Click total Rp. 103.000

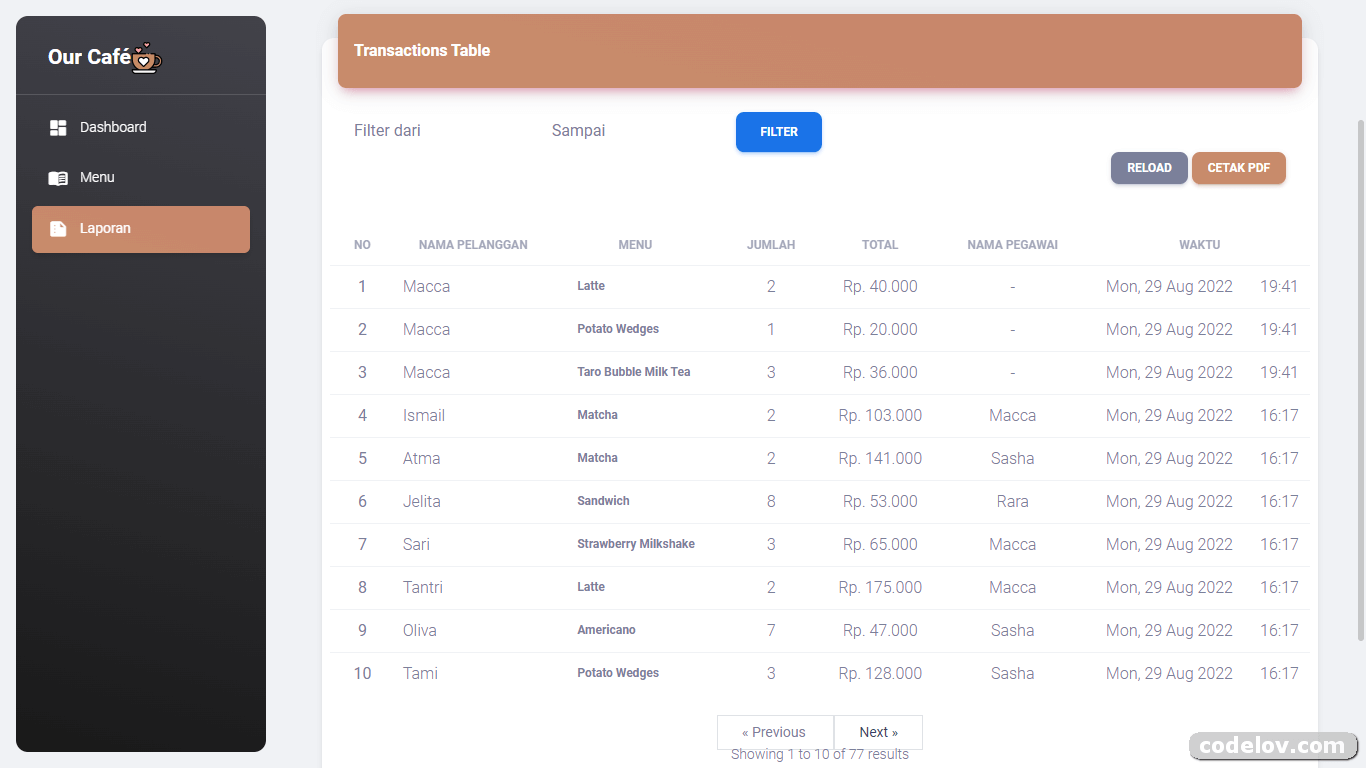[880, 415]
